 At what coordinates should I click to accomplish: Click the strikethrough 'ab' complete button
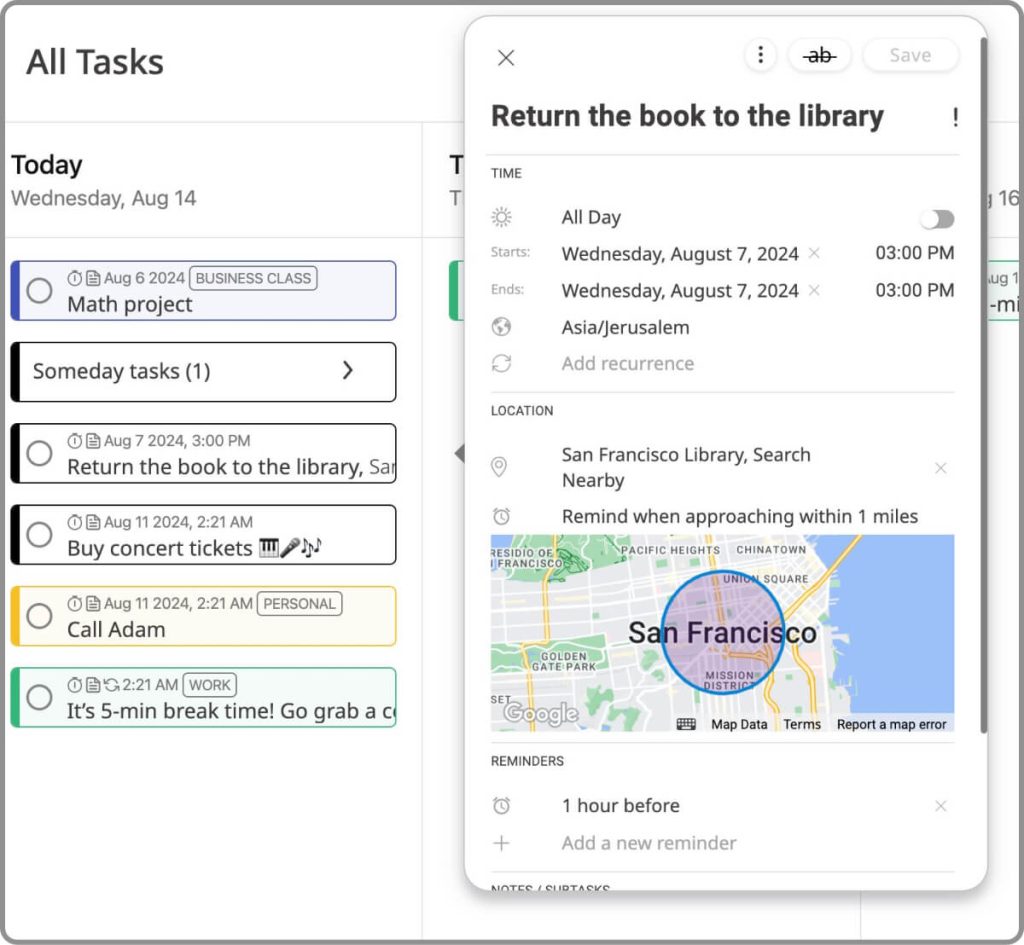[820, 56]
